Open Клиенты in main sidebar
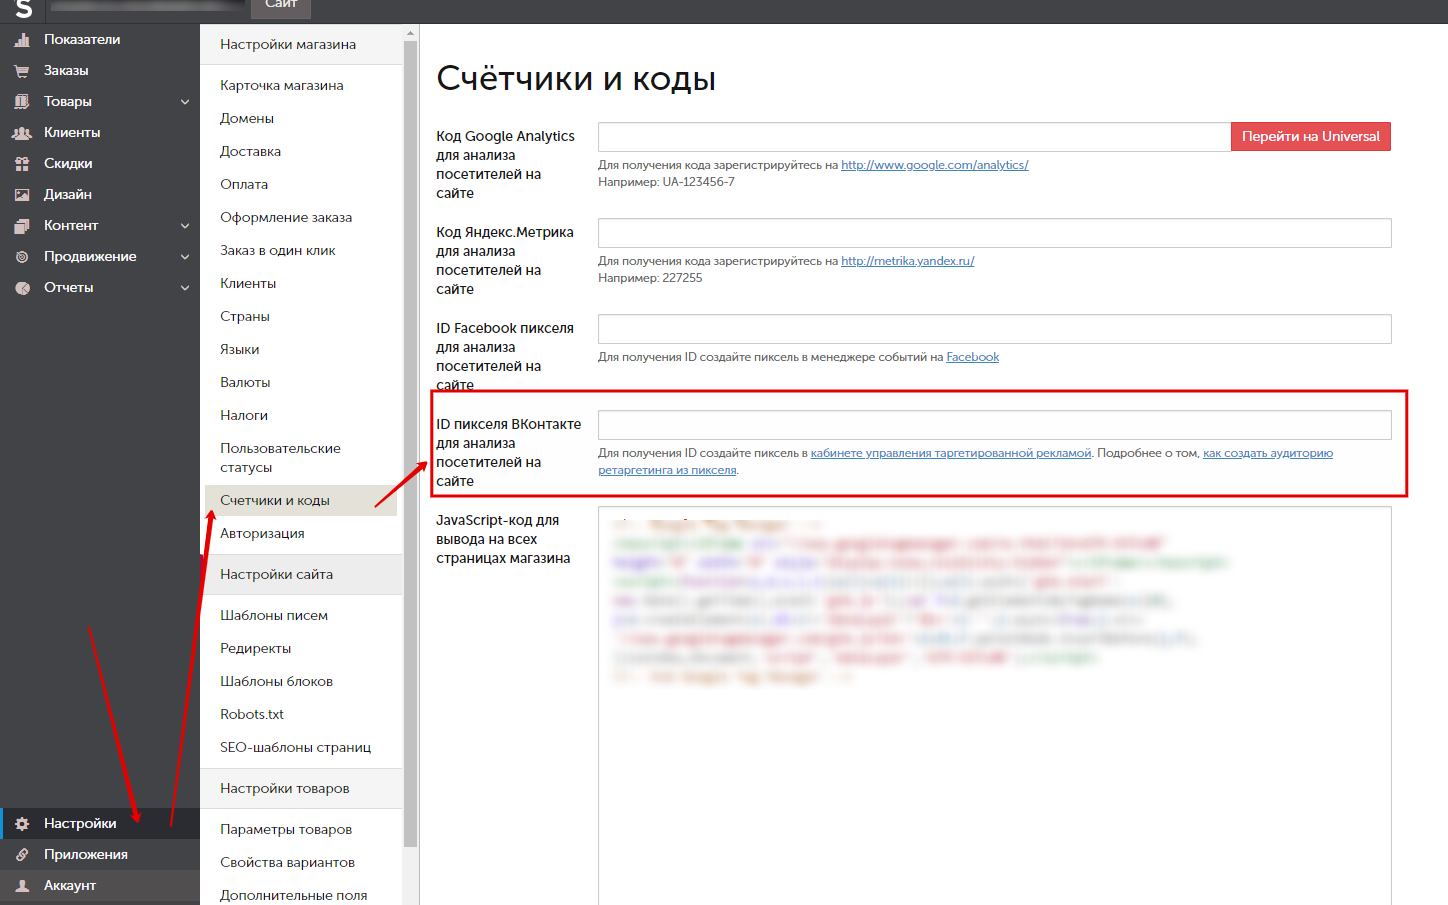The image size is (1448, 905). point(72,133)
